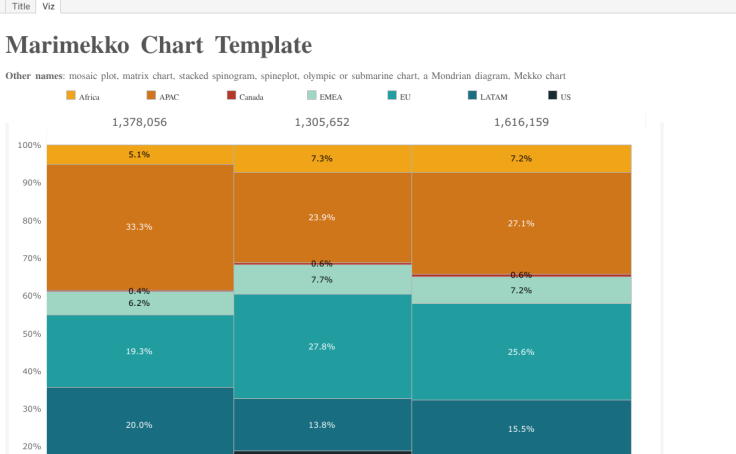
Task: Click the Africa legend color swatch
Action: [71, 96]
